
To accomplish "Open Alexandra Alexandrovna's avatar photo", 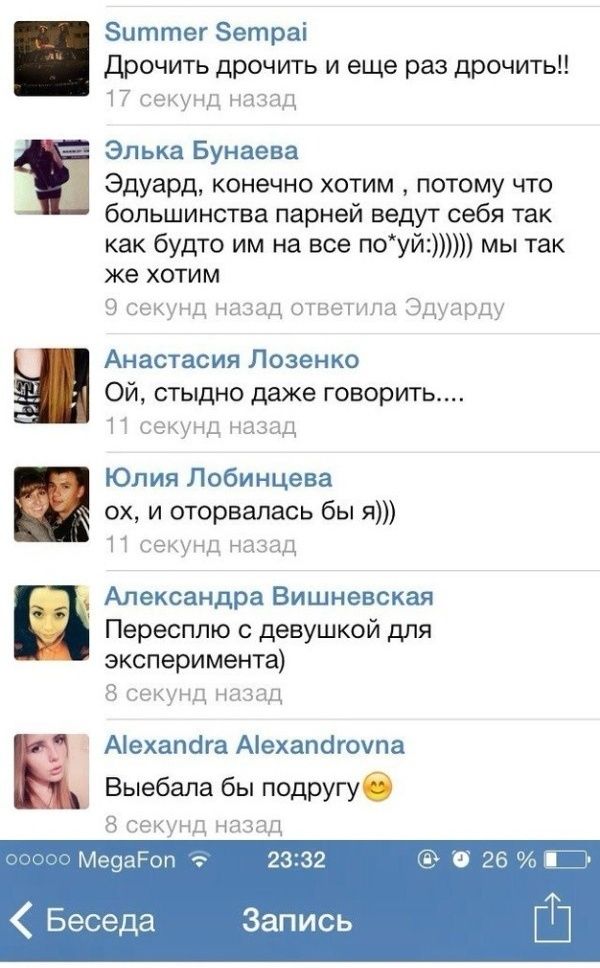I will (x=51, y=772).
